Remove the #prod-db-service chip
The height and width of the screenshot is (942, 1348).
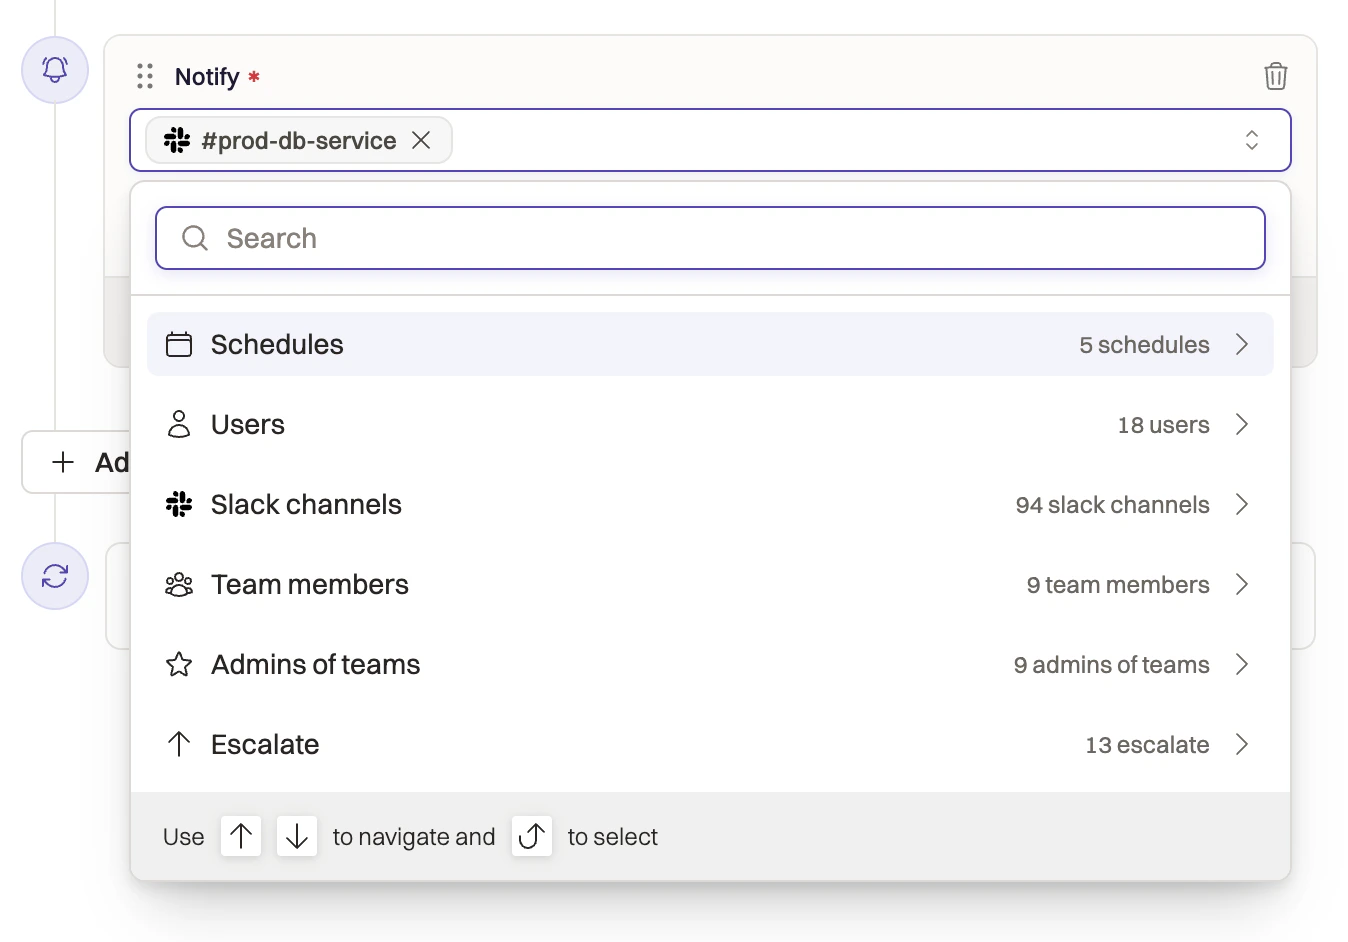(421, 141)
